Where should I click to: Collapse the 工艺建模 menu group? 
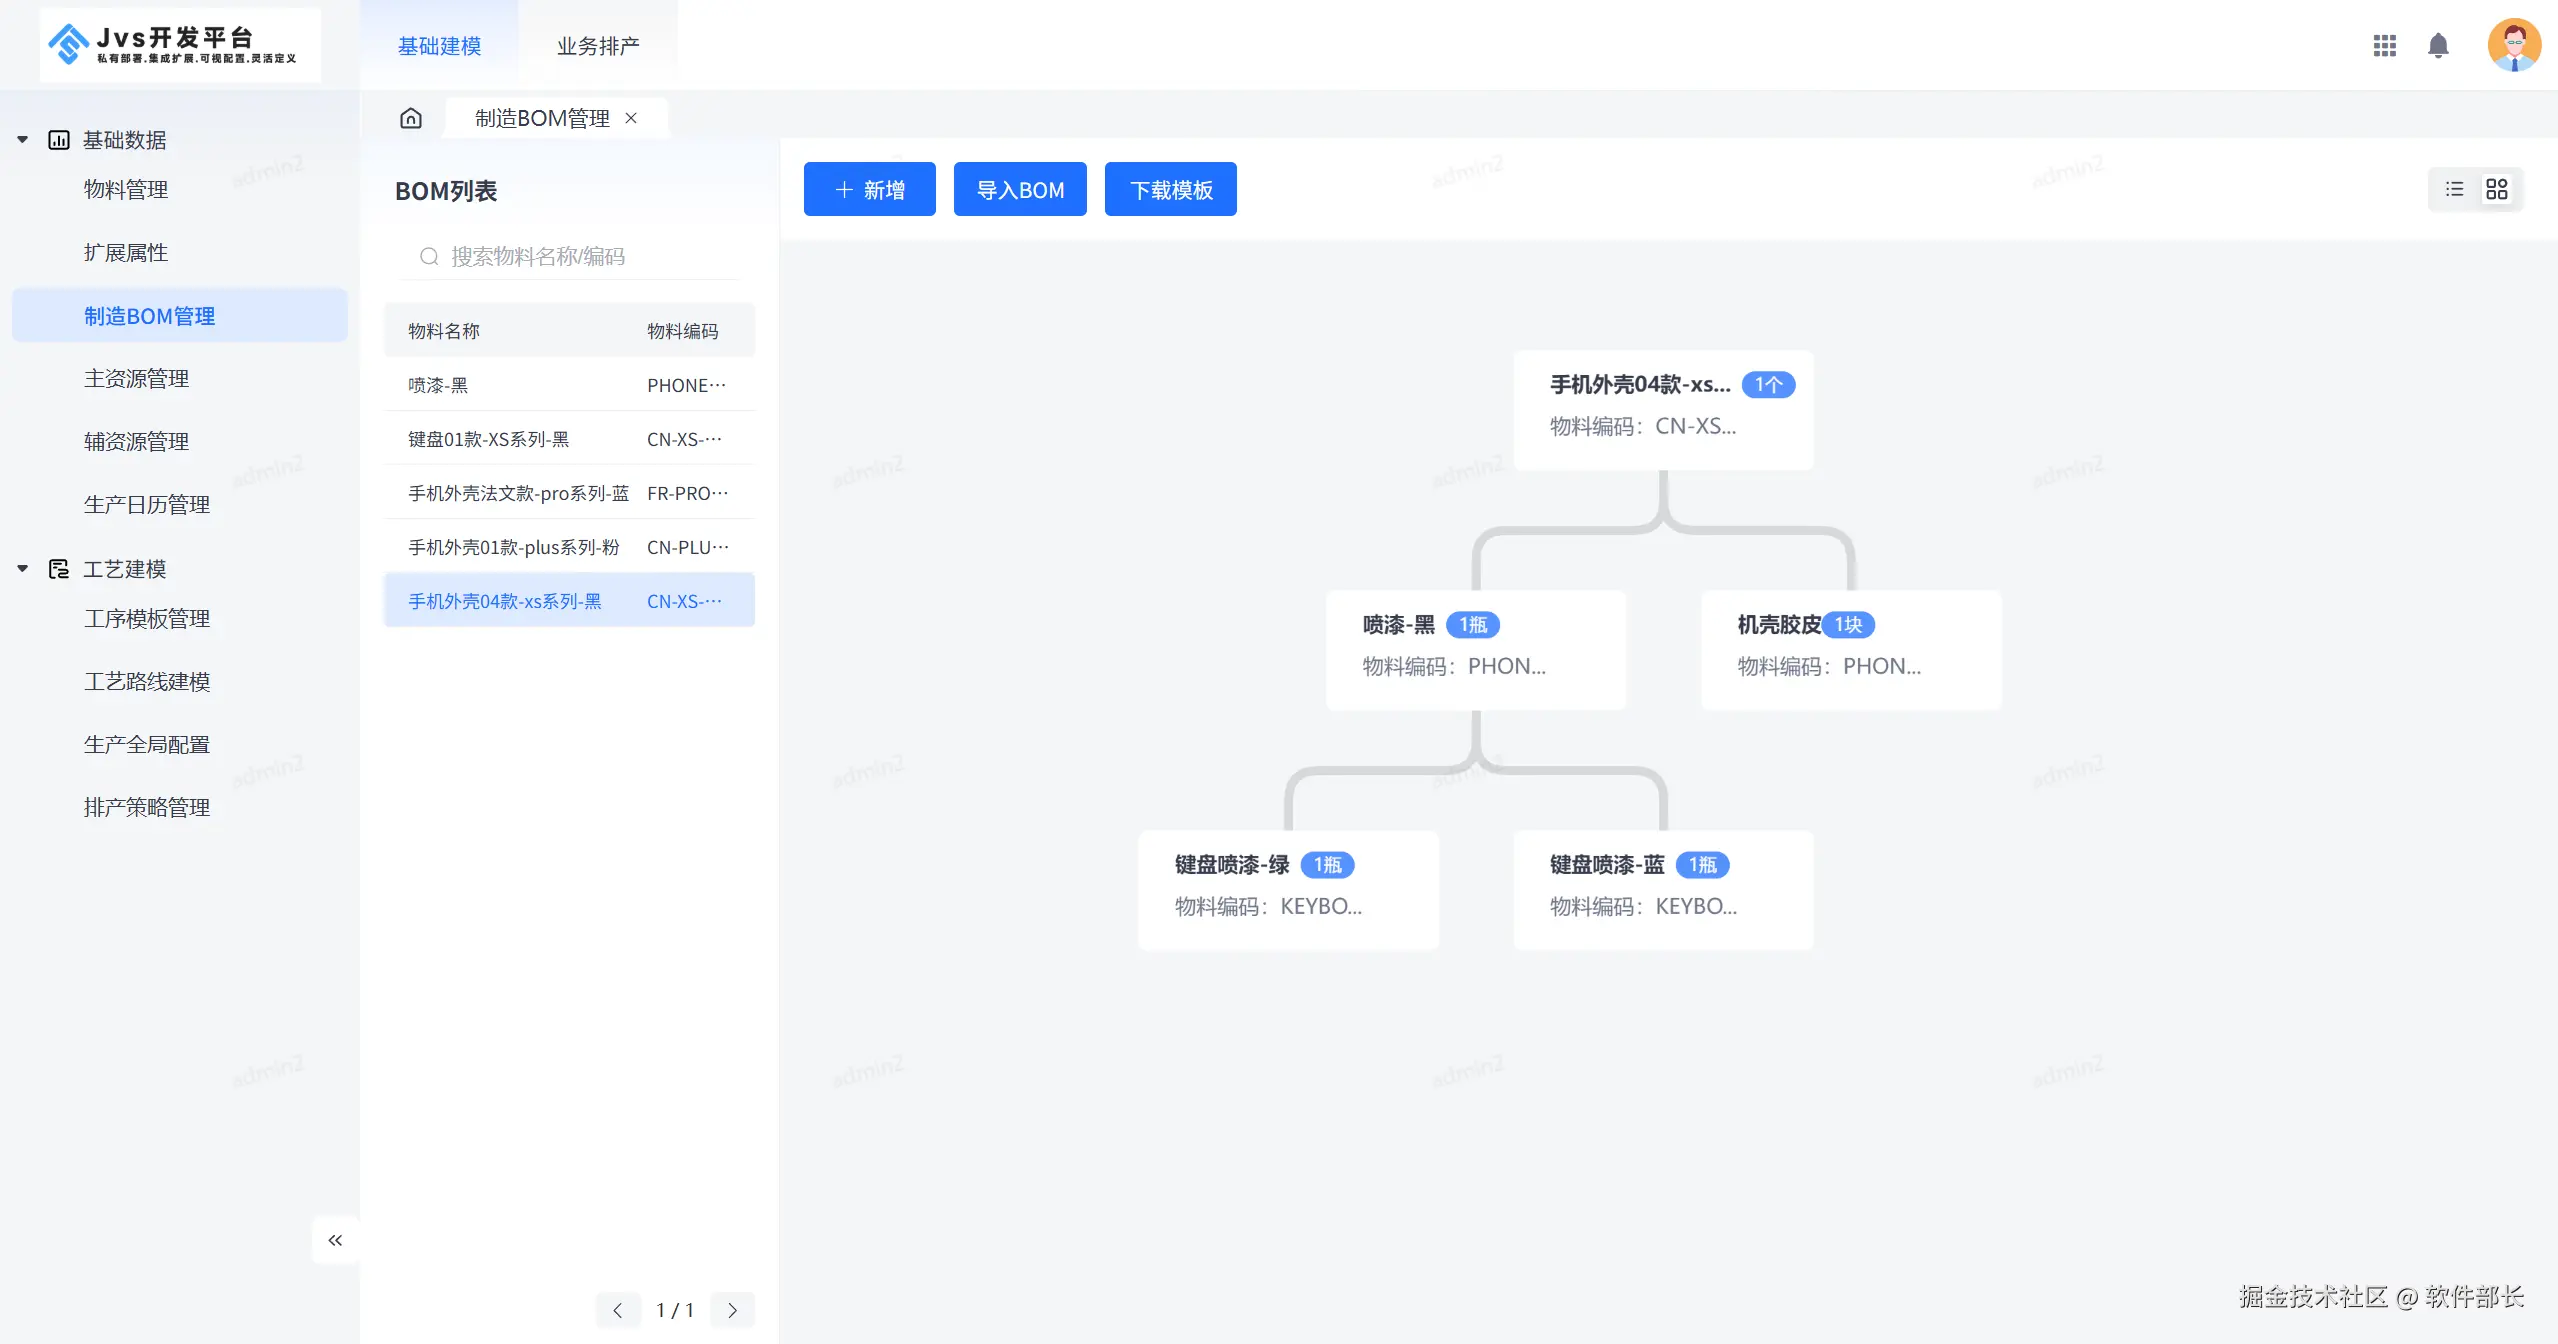tap(23, 569)
